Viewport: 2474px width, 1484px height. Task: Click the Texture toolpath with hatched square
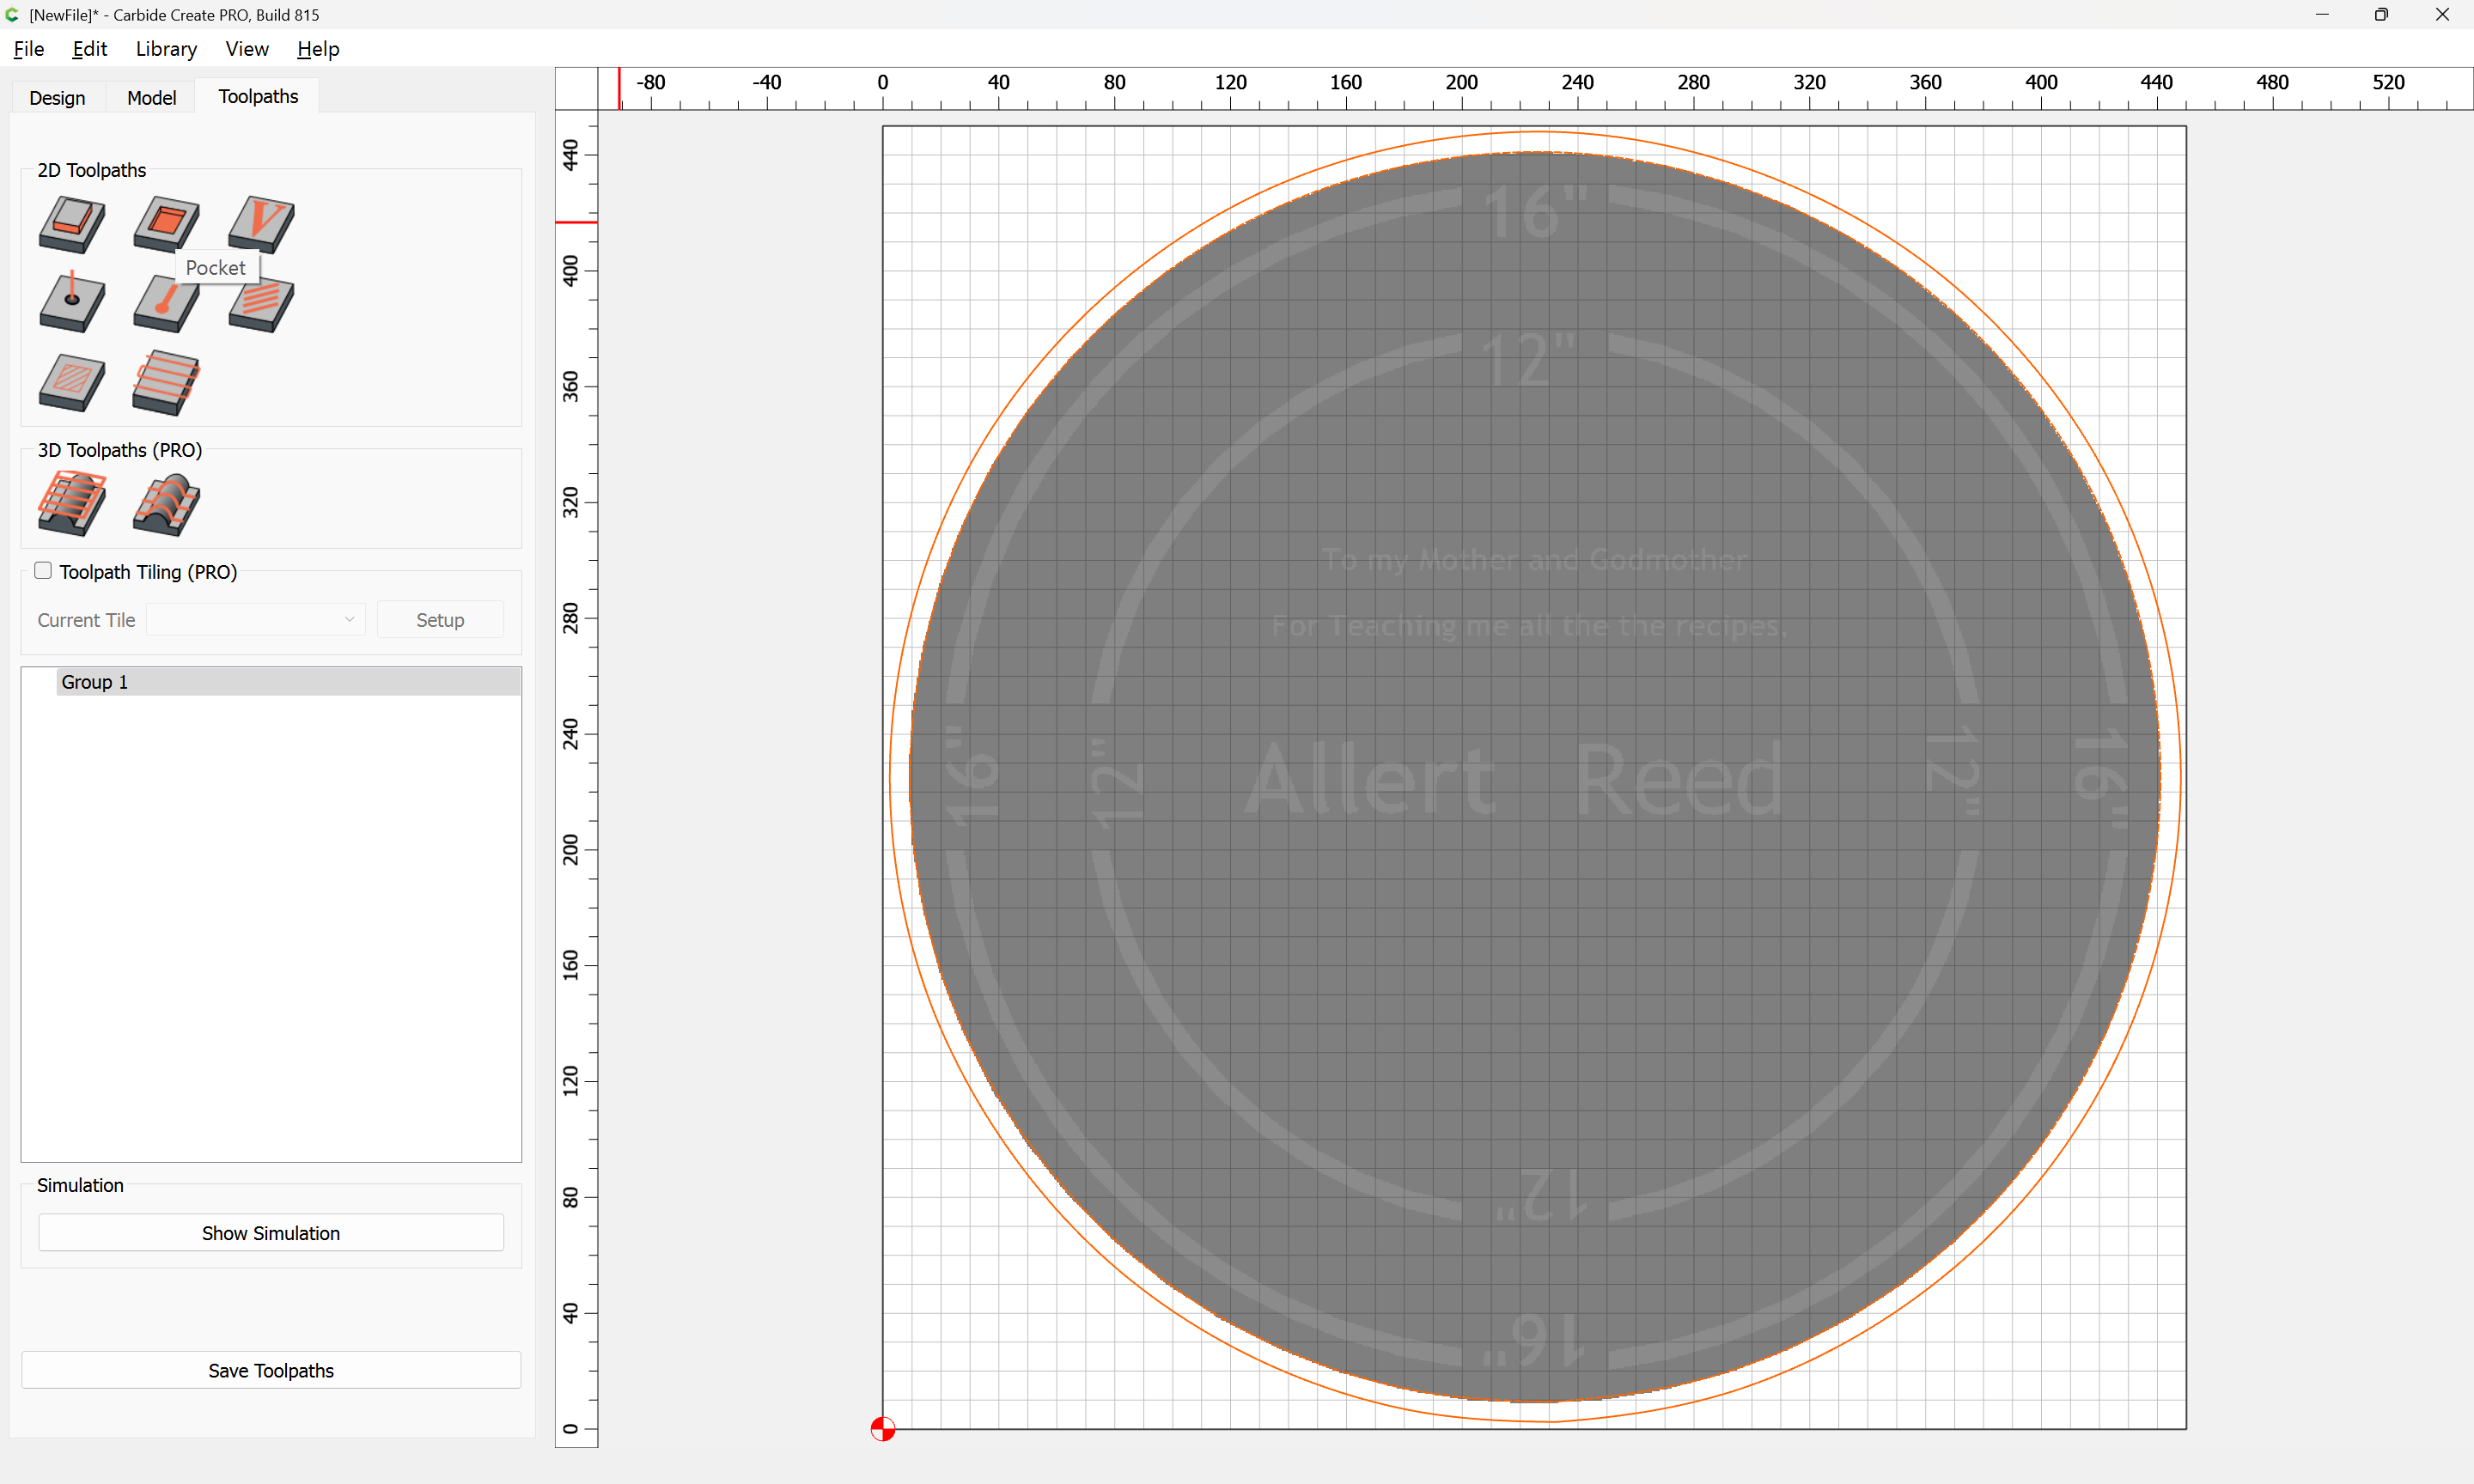[x=72, y=383]
